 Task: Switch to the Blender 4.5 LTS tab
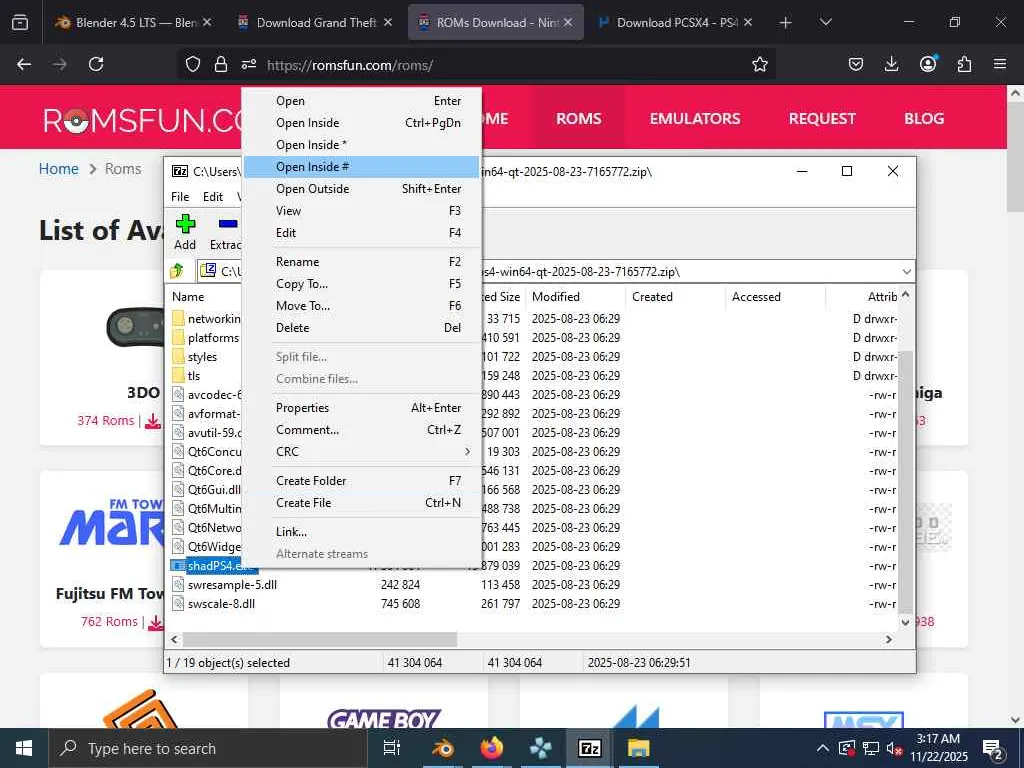[134, 23]
